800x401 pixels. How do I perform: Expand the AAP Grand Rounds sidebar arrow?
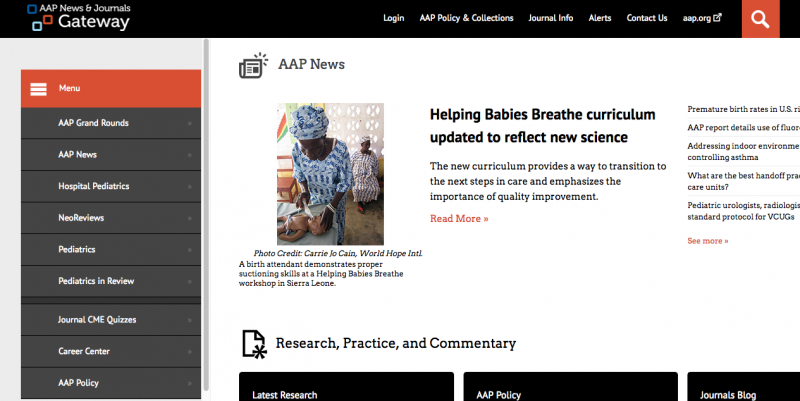tap(189, 124)
